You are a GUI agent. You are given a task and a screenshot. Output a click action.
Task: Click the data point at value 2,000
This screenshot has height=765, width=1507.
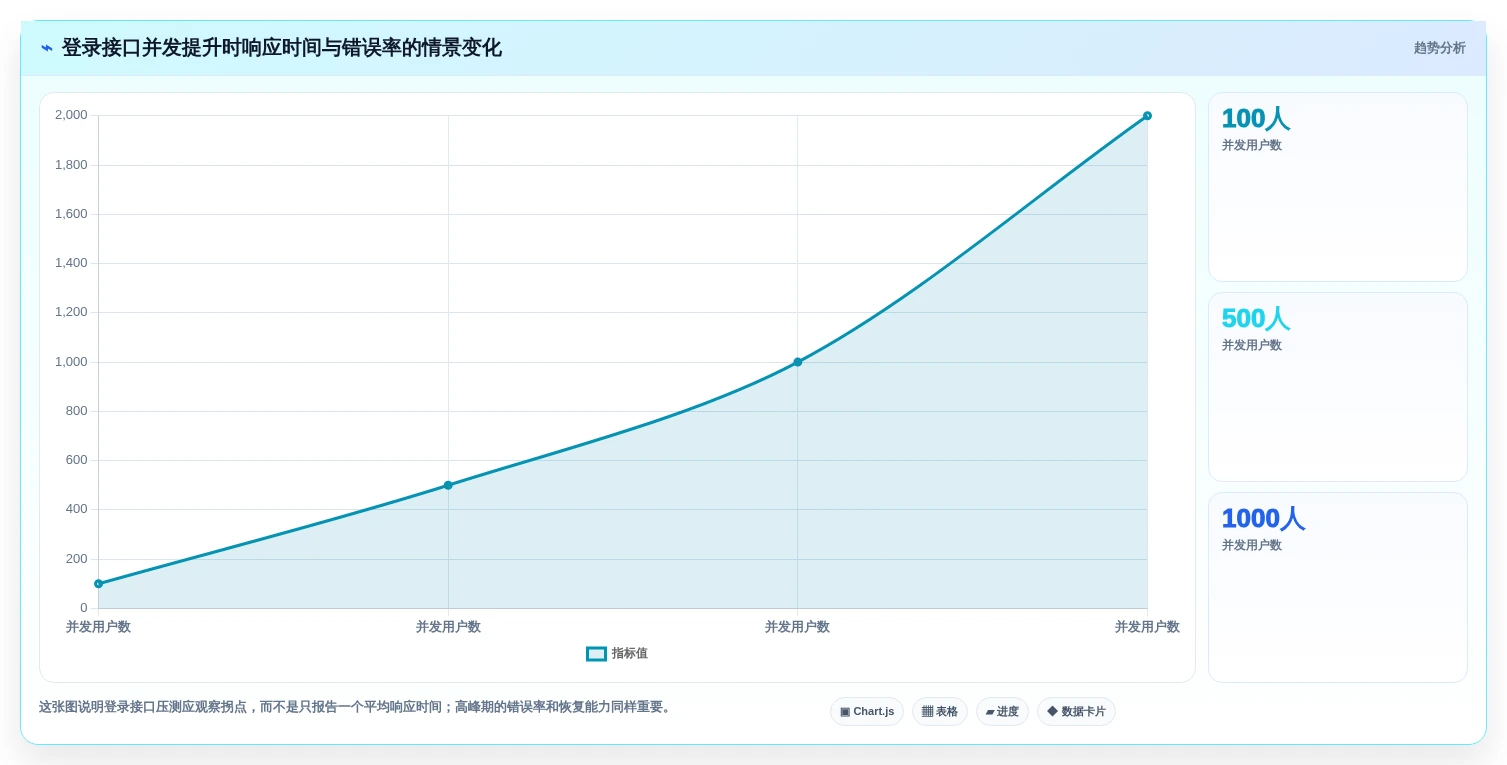1147,116
